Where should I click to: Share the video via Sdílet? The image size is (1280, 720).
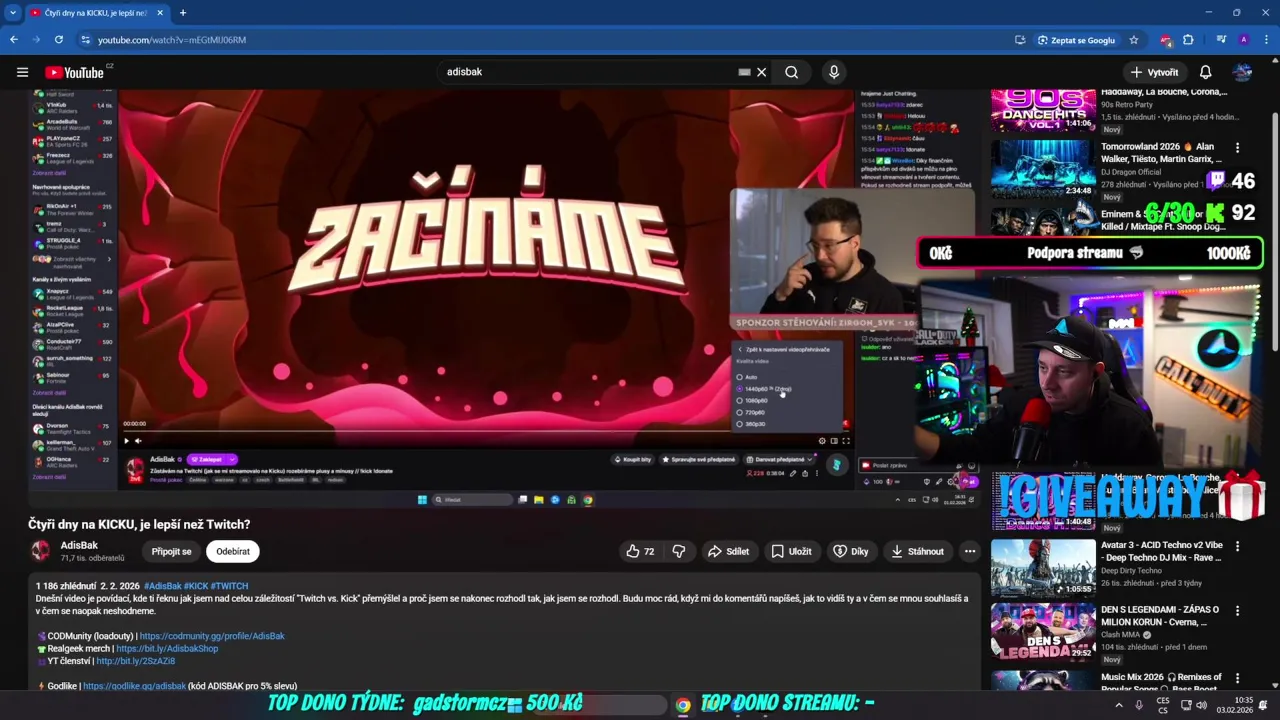(x=728, y=551)
